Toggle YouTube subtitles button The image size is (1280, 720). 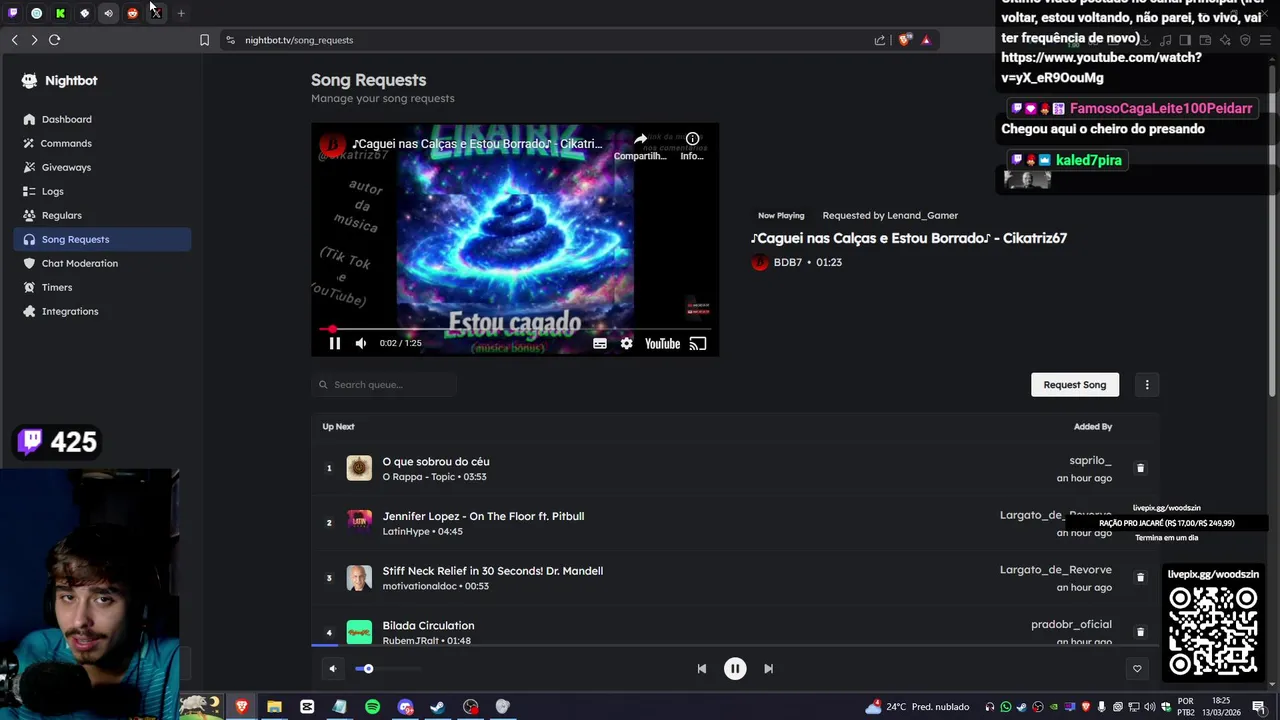[x=600, y=343]
